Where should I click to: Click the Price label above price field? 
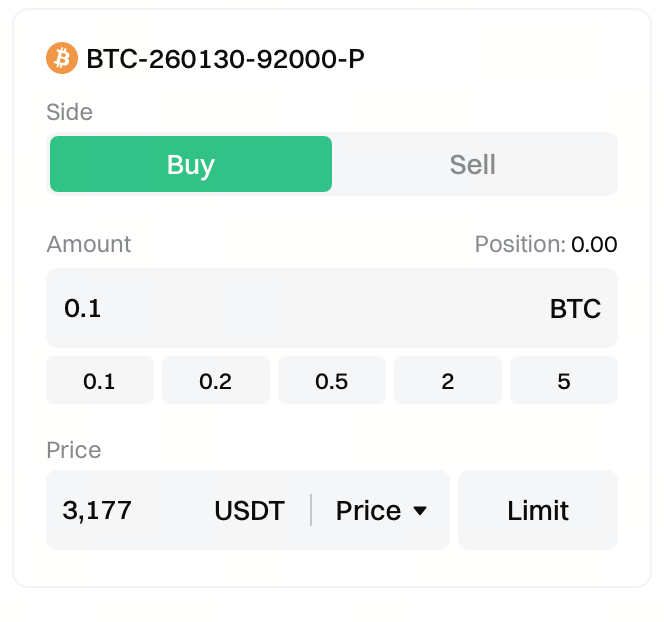[x=74, y=449]
